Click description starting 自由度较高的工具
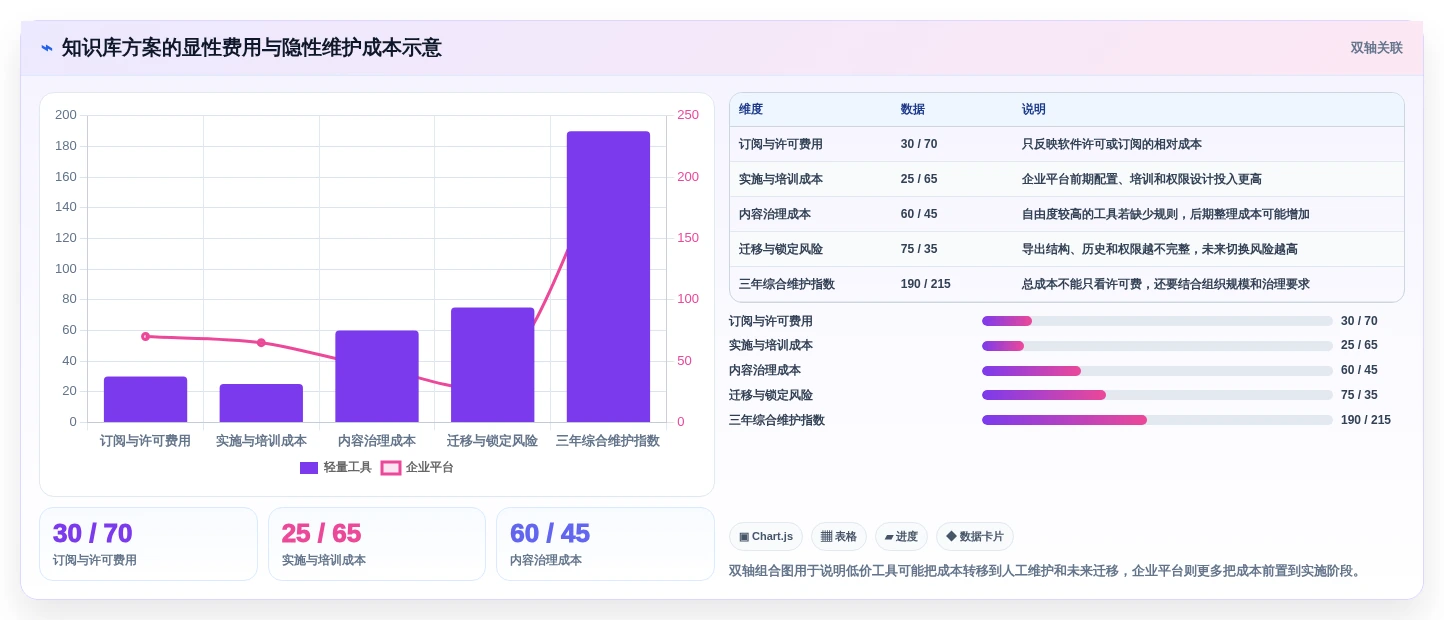 click(x=1166, y=214)
